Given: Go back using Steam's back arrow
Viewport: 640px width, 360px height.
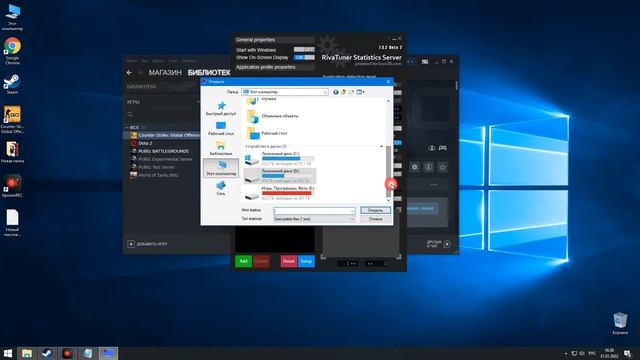Looking at the screenshot, I should [129, 72].
